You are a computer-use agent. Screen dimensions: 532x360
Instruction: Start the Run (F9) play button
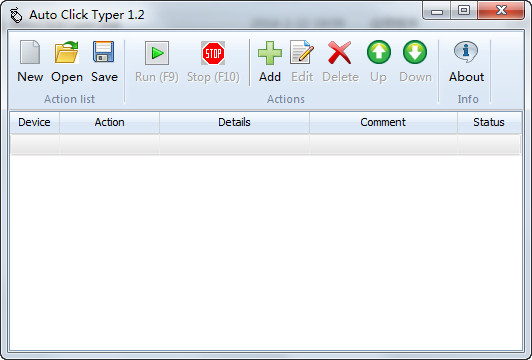coord(157,61)
